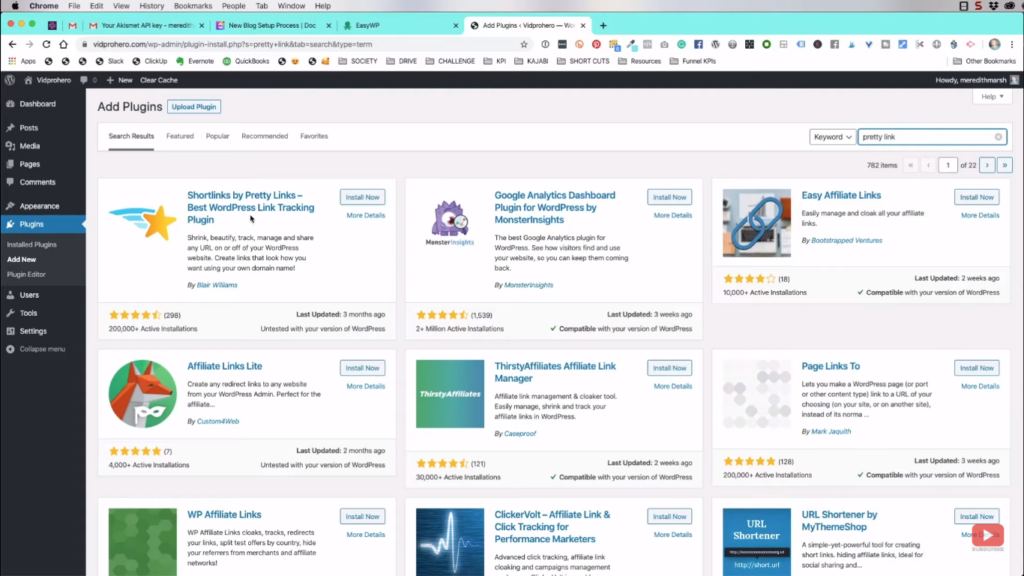The width and height of the screenshot is (1024, 576).
Task: Open the KAJABI bookmarks folder
Action: [x=531, y=61]
